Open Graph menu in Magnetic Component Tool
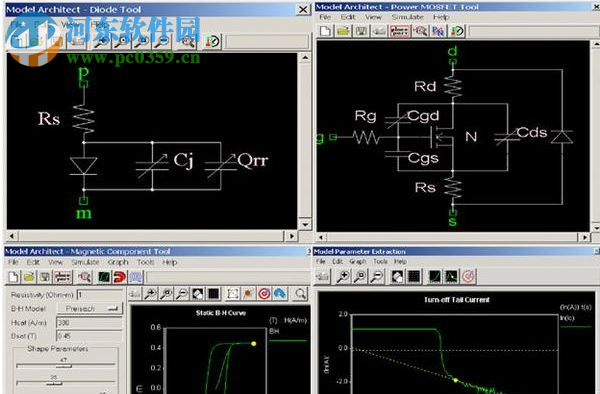 coord(118,262)
